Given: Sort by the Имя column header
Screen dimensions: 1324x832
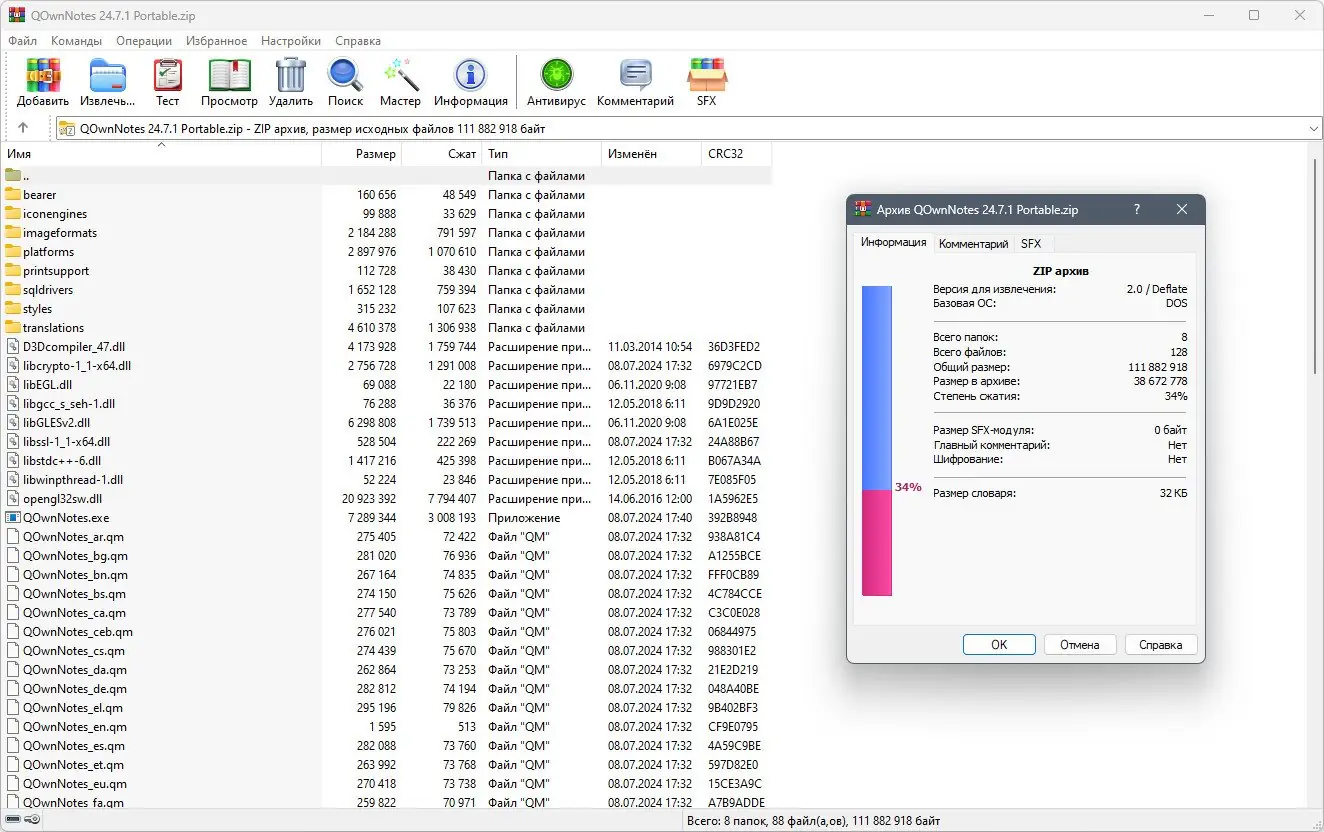Looking at the screenshot, I should click(161, 154).
